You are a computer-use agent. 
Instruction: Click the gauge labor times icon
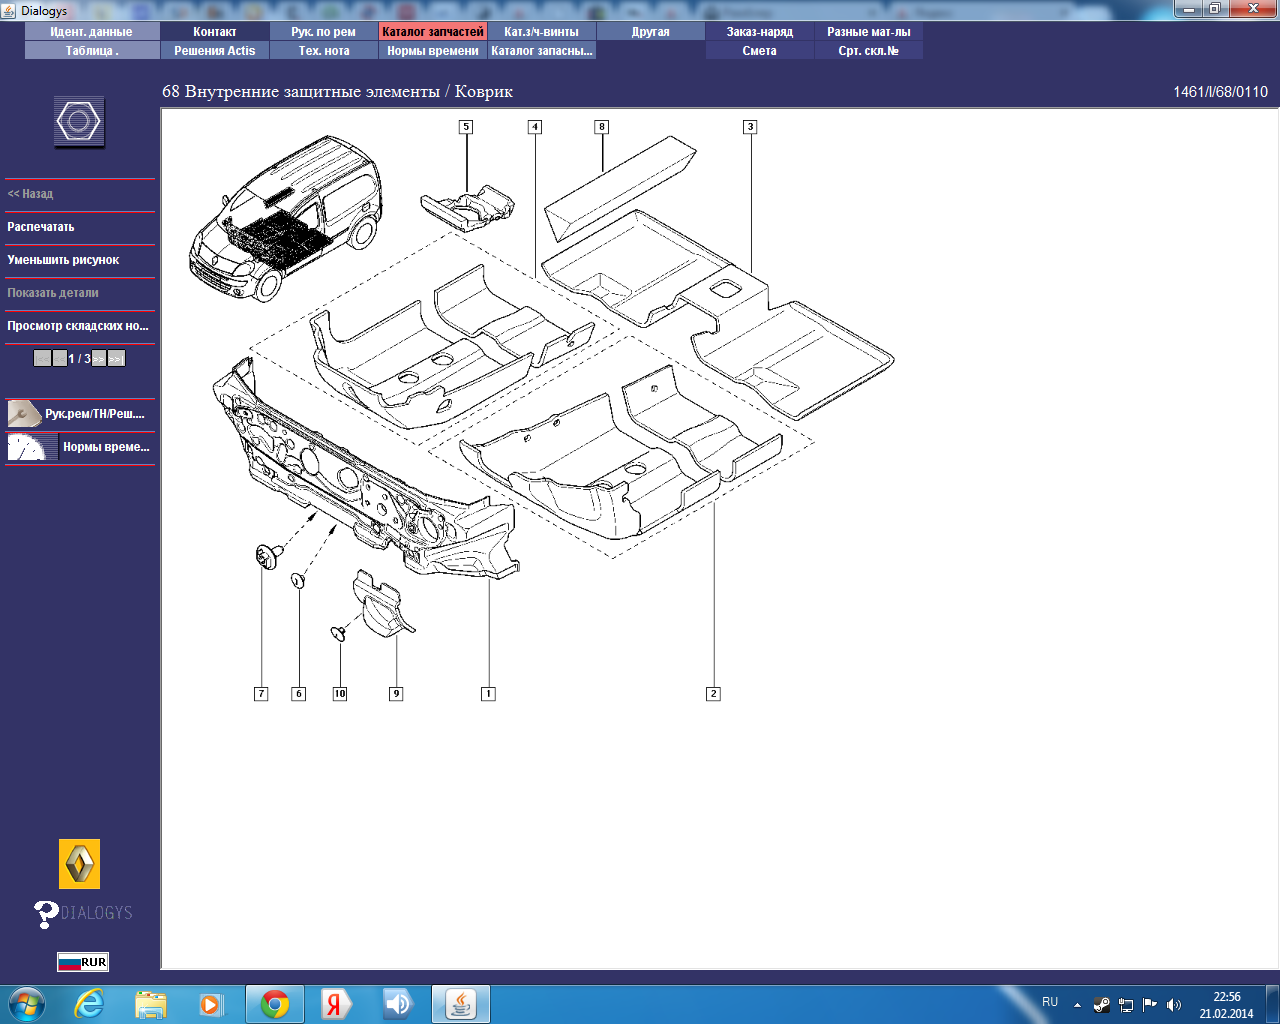click(32, 447)
